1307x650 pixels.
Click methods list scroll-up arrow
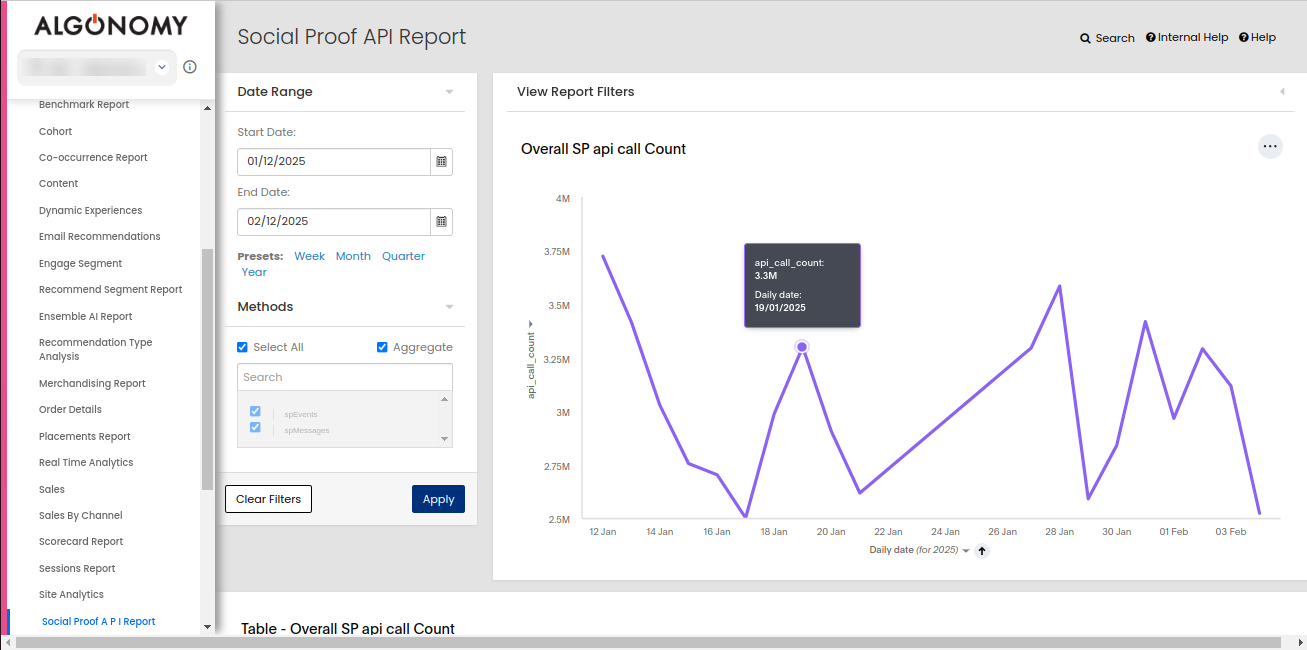[444, 399]
